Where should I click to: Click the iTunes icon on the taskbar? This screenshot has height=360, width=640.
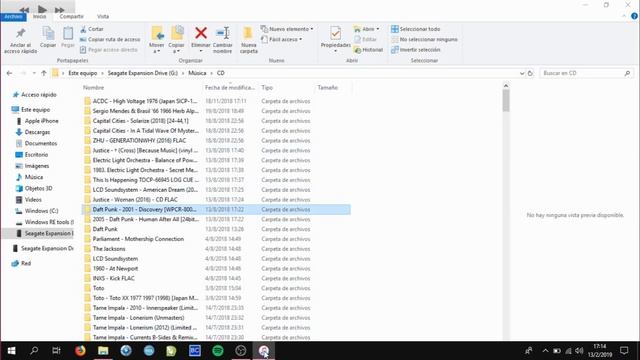coord(264,351)
